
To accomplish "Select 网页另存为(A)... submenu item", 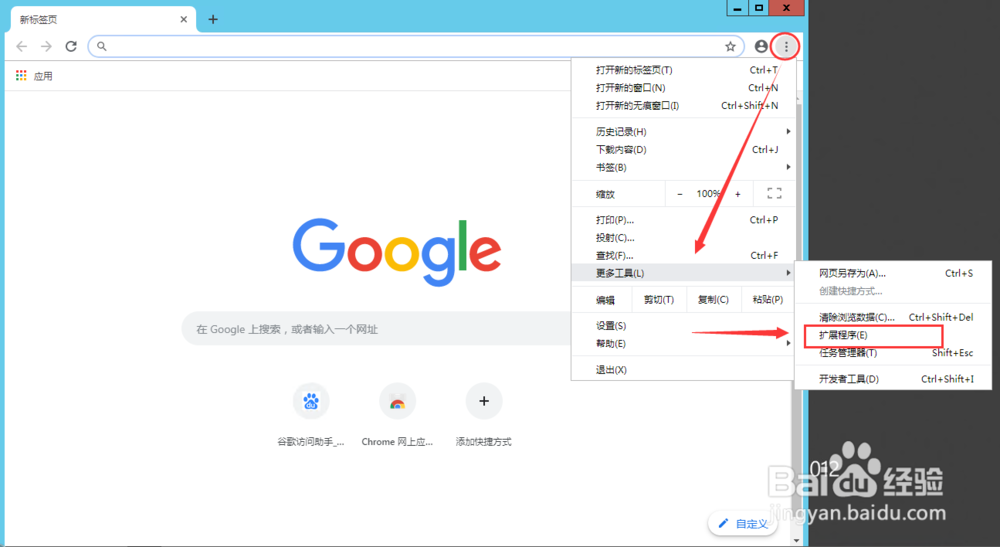I will tap(893, 274).
